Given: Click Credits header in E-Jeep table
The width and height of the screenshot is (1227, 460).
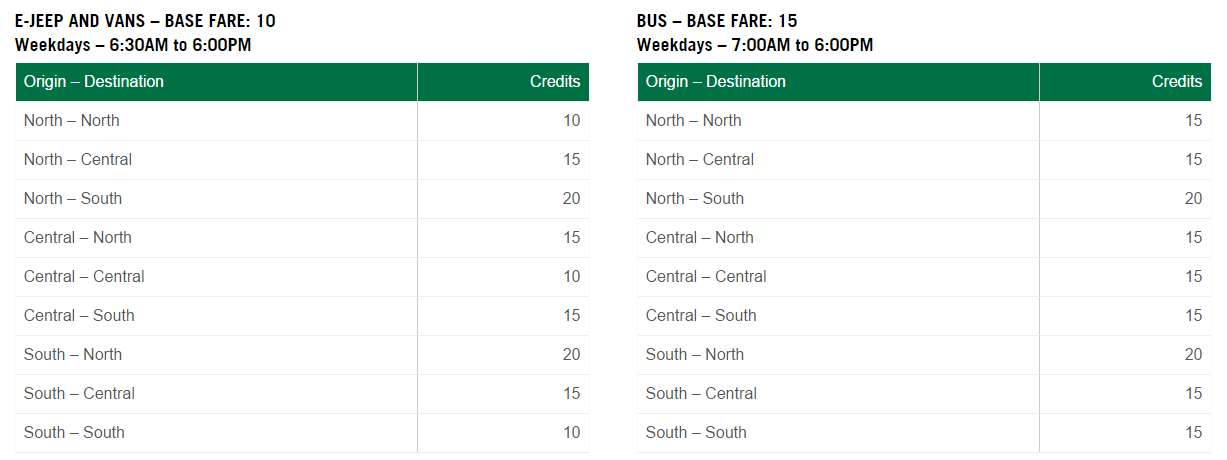Looking at the screenshot, I should [x=555, y=82].
